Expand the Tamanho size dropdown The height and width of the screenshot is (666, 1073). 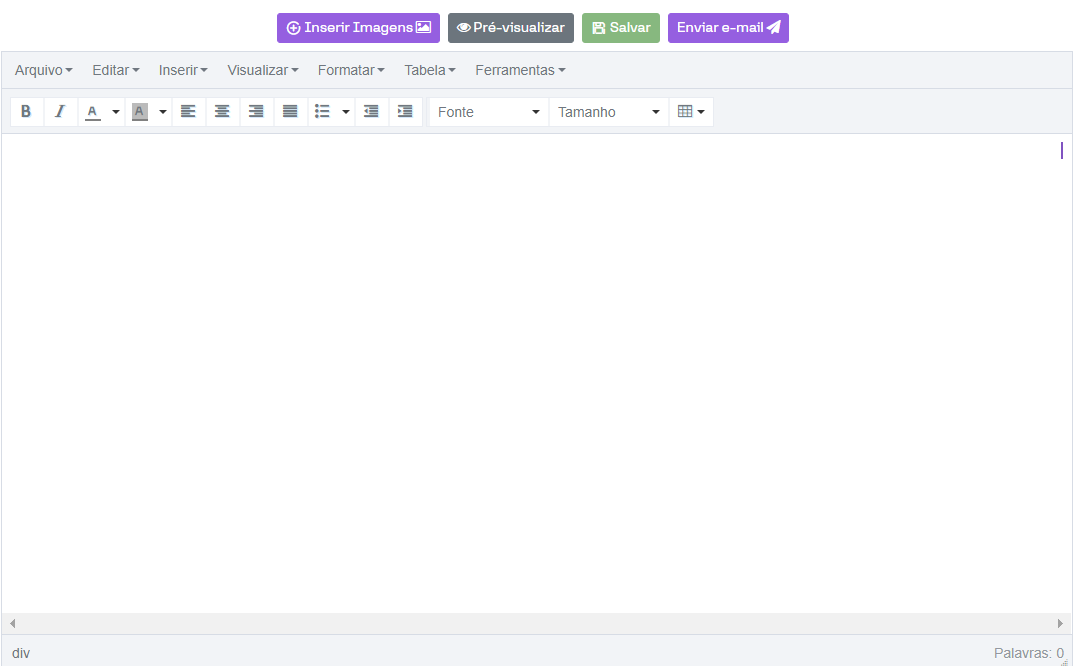(608, 112)
